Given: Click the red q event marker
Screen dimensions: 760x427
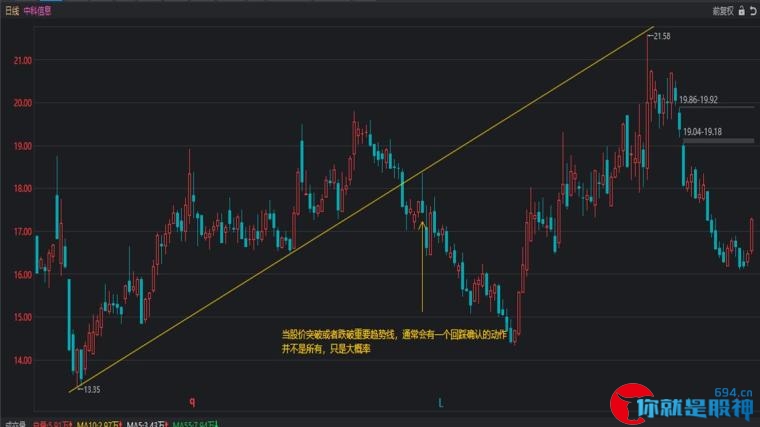Looking at the screenshot, I should pyautogui.click(x=192, y=401).
